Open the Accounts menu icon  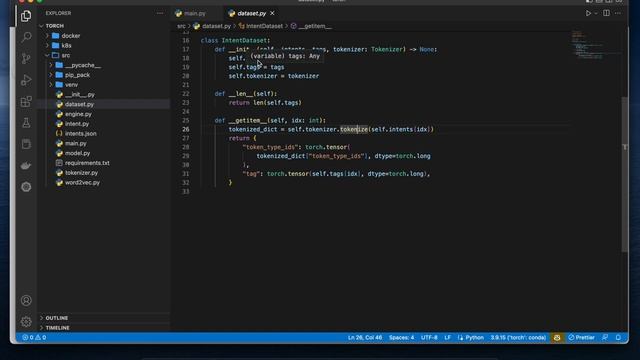click(x=26, y=300)
